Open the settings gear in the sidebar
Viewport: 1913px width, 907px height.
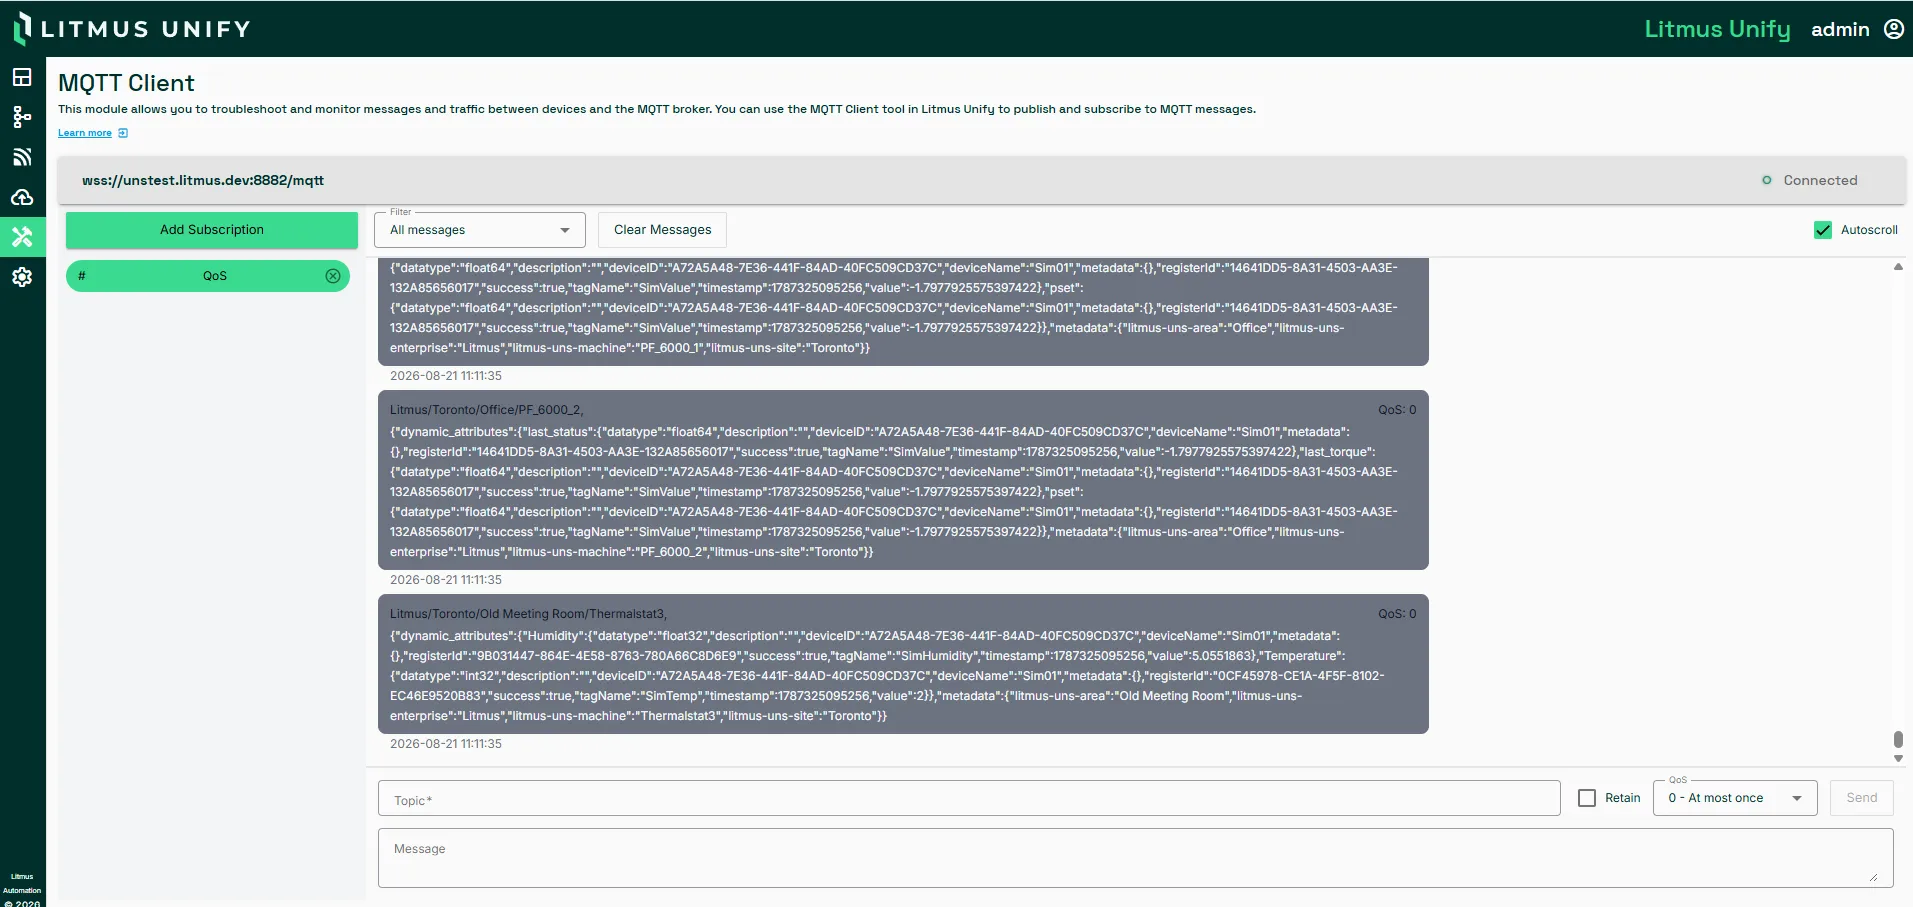coord(22,277)
